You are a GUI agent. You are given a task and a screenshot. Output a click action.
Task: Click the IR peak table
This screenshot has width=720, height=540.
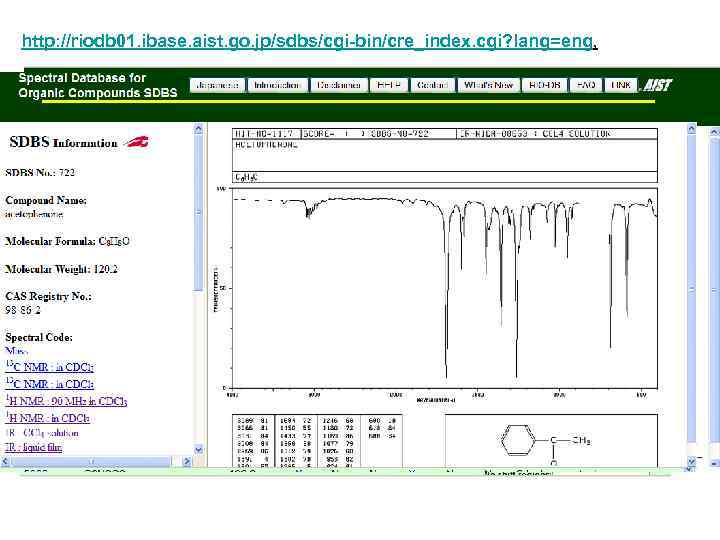[x=317, y=441]
